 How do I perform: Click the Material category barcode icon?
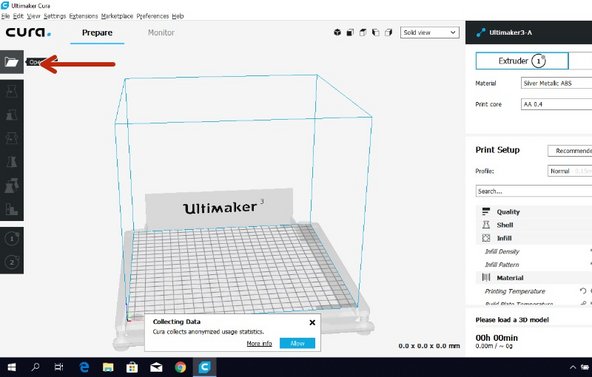point(486,277)
